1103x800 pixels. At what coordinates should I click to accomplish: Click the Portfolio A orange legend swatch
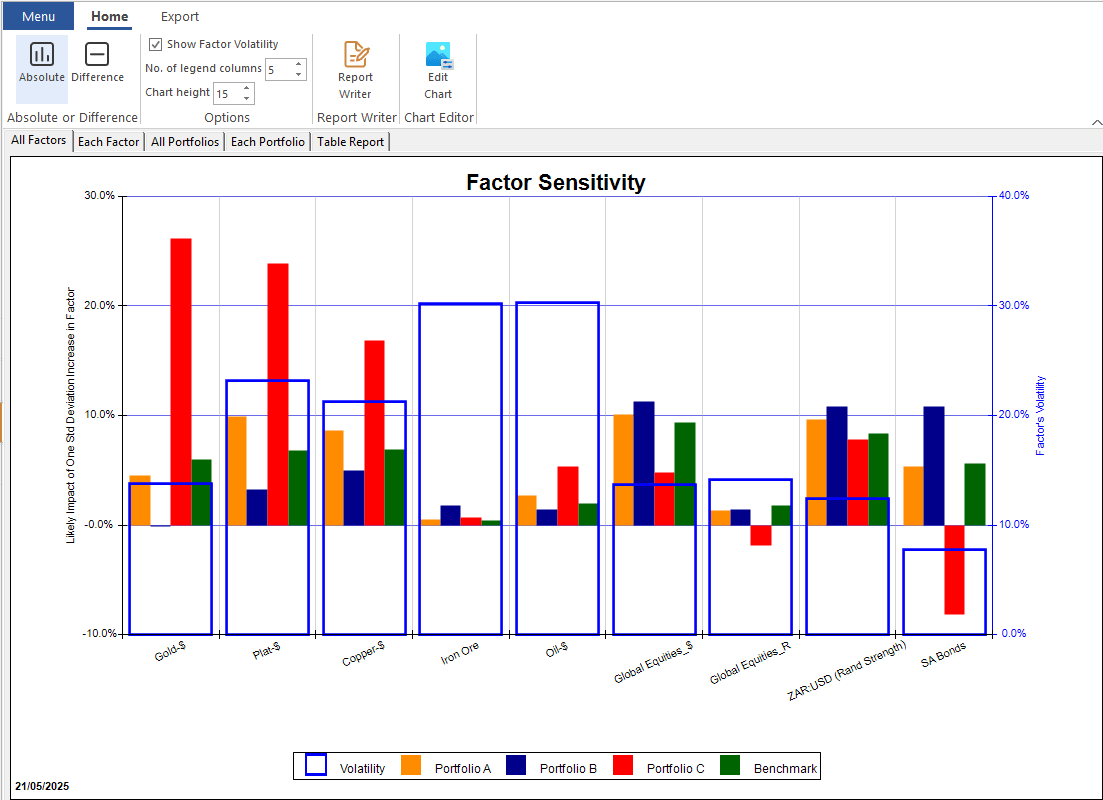point(411,765)
